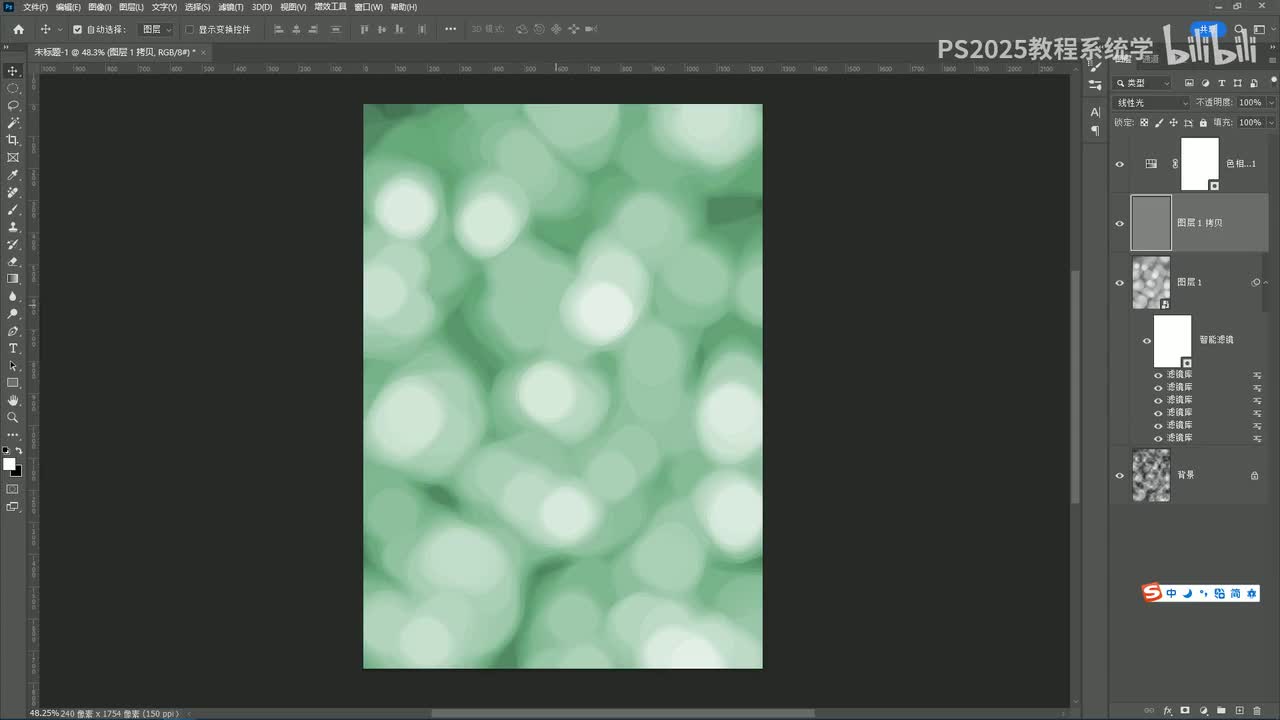1280x720 pixels.
Task: Open the 视图(V) menu
Action: (x=293, y=7)
